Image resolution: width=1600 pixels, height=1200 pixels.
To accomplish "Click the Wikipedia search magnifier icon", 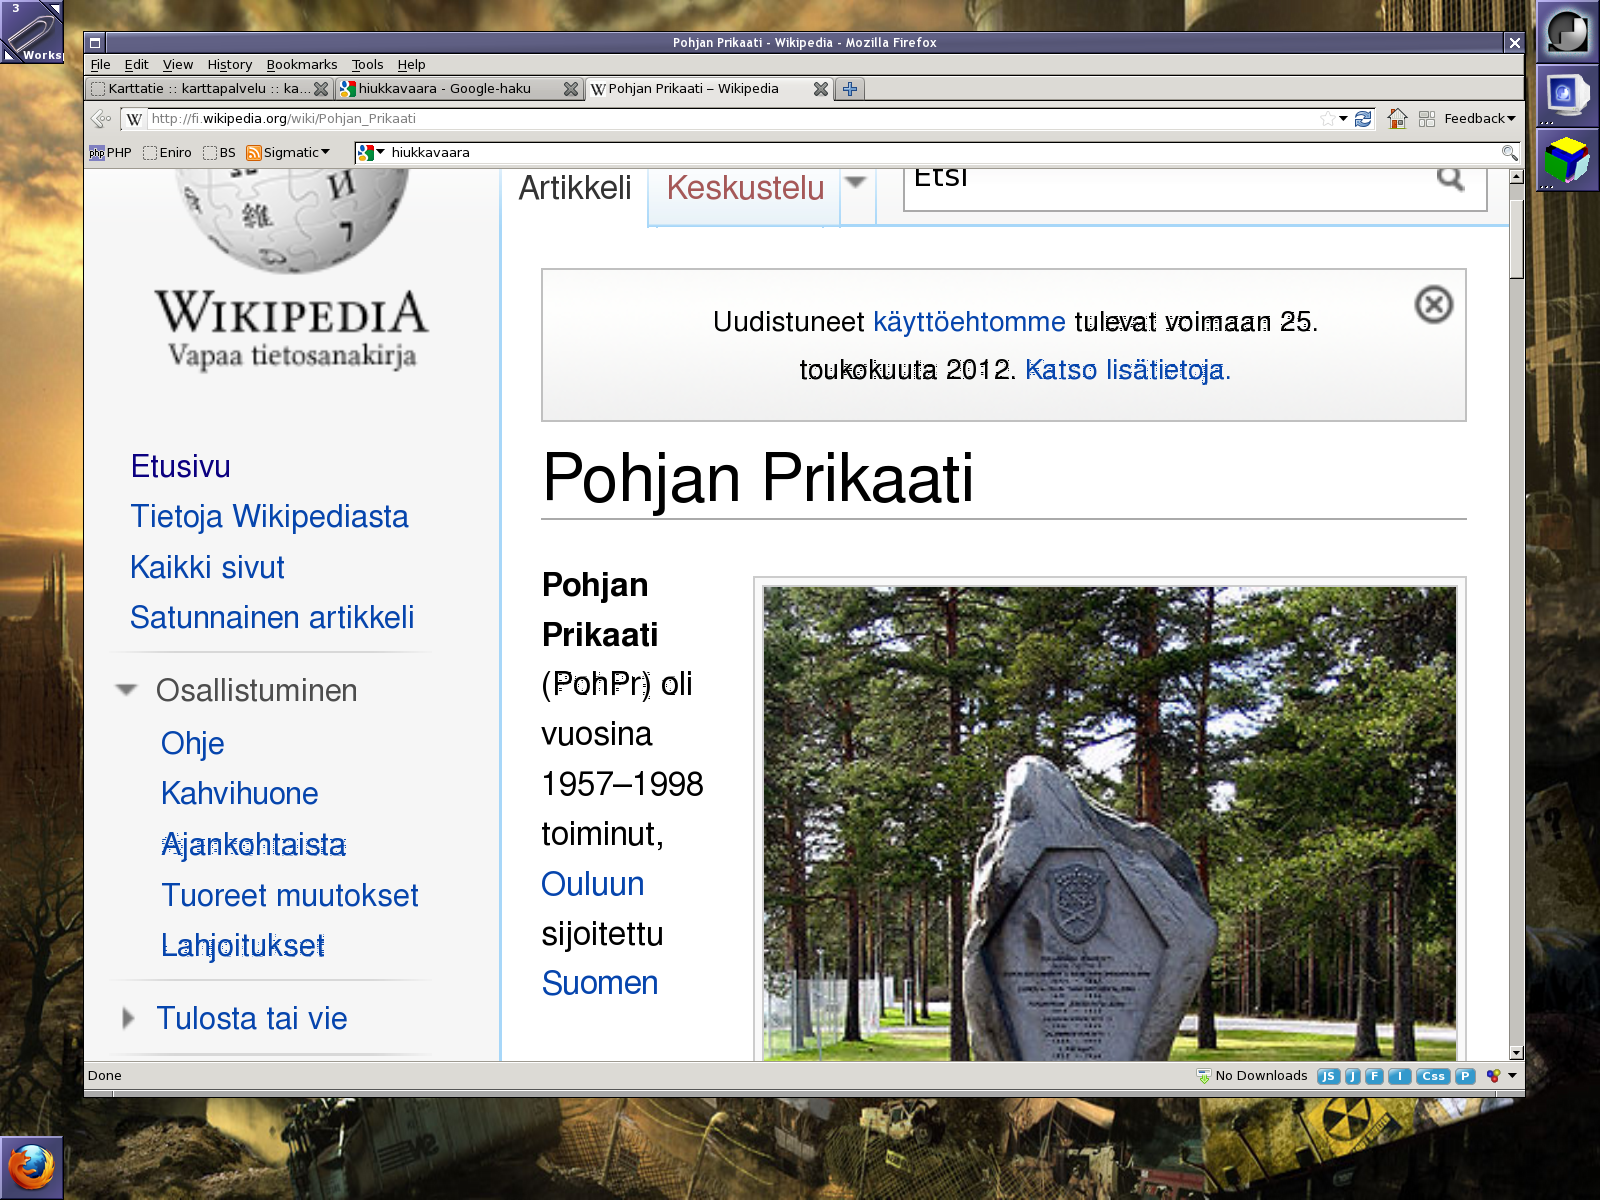I will coord(1450,179).
